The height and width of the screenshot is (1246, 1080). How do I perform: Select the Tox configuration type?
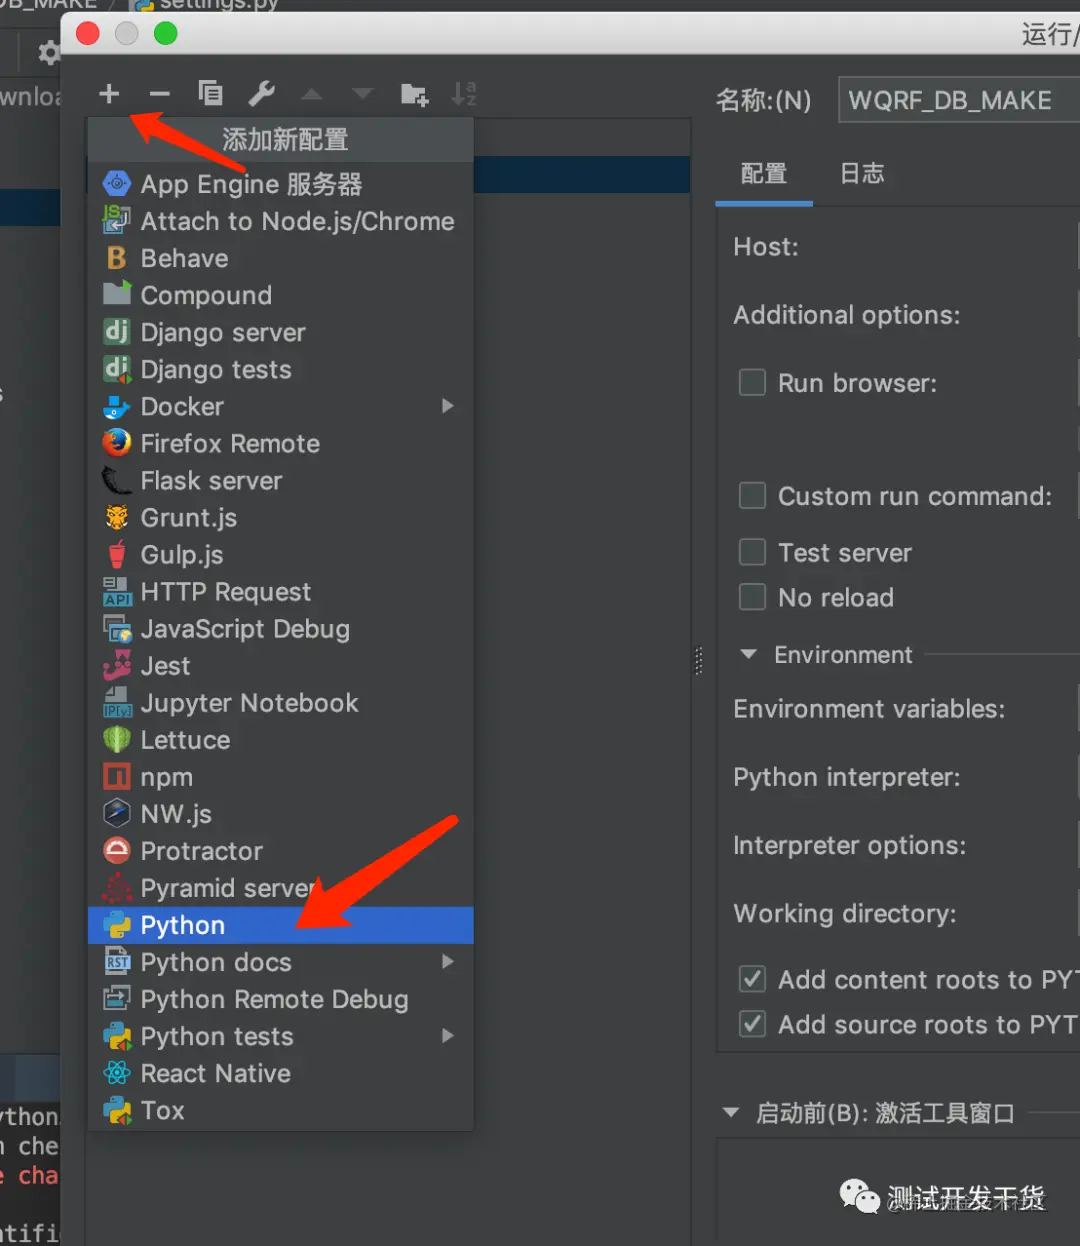pyautogui.click(x=281, y=1110)
